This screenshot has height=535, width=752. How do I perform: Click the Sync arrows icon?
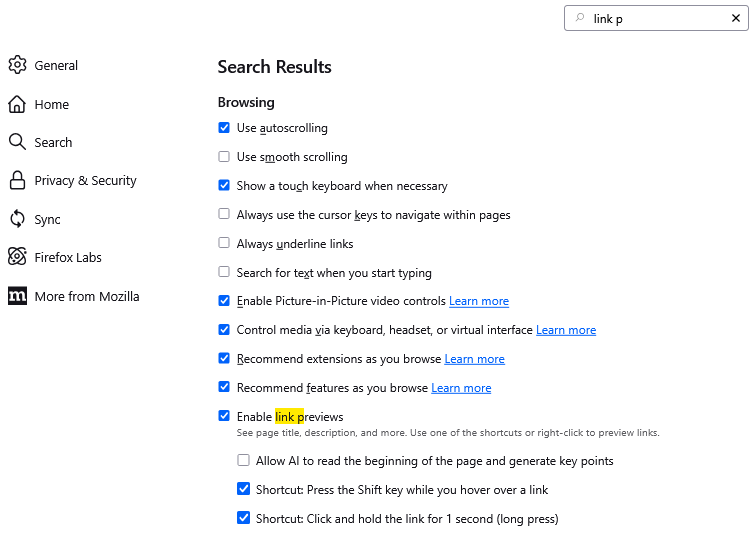pos(17,219)
